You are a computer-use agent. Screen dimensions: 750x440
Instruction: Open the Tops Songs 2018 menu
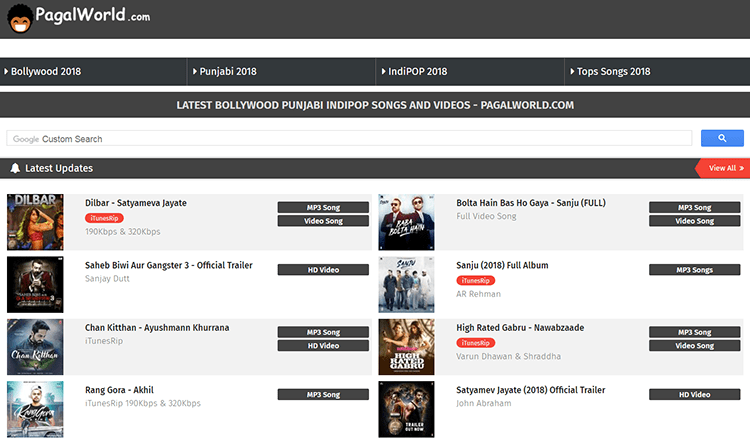[x=658, y=72]
